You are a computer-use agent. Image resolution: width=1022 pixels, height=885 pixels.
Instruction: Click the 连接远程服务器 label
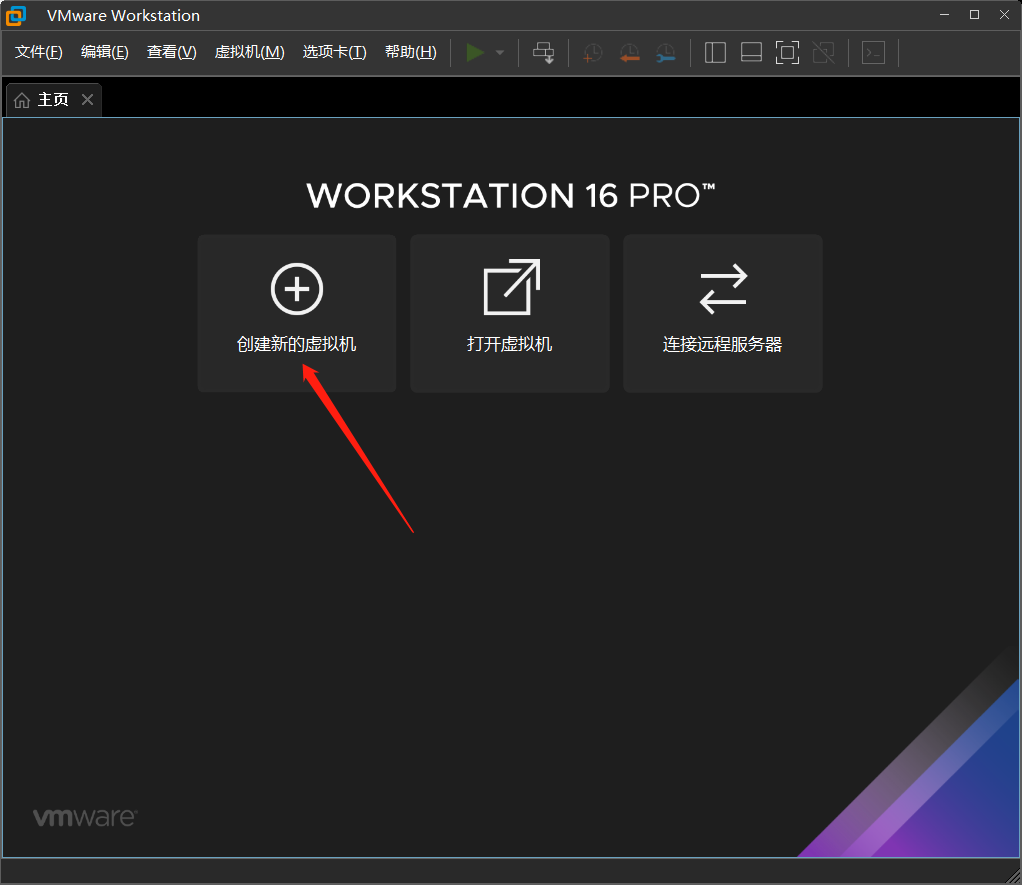click(722, 344)
